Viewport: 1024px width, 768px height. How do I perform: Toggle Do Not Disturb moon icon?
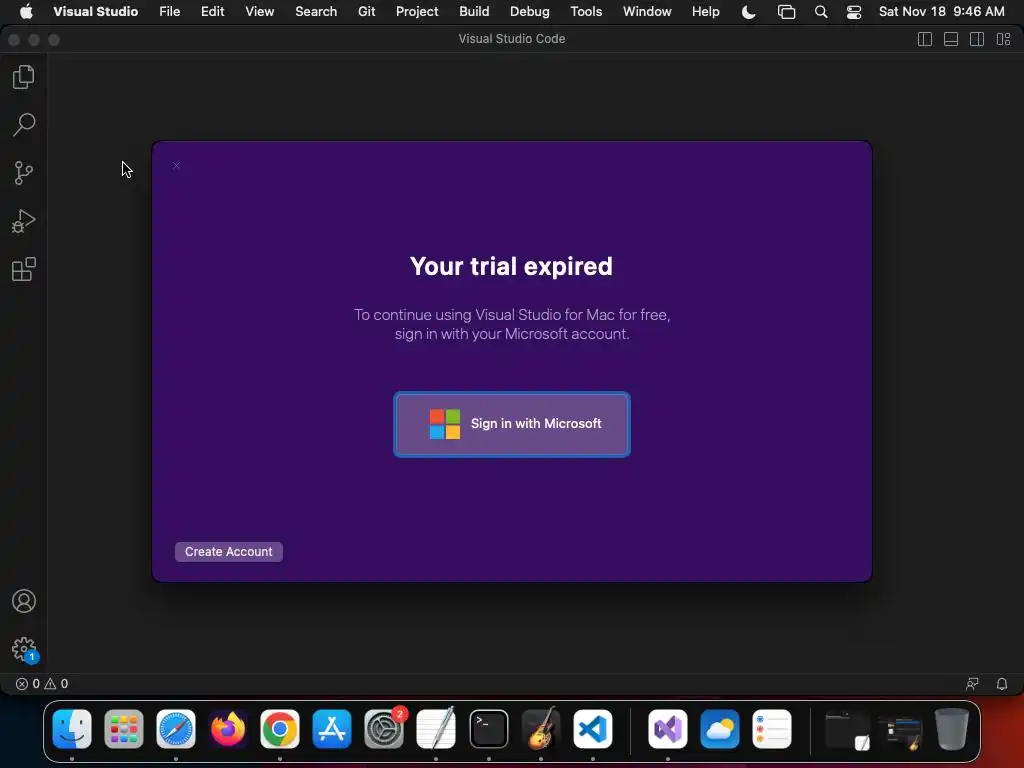click(748, 12)
